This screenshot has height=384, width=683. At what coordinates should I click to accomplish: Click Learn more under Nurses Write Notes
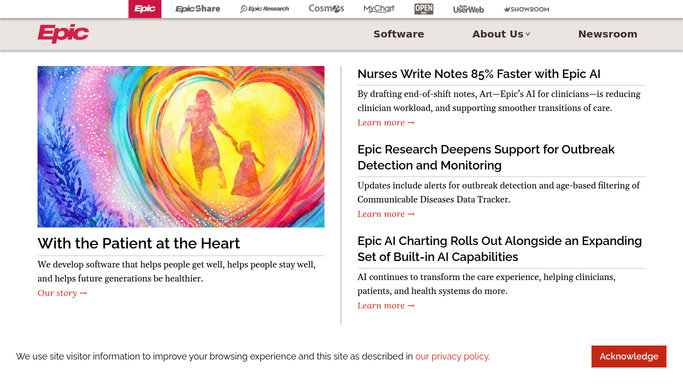coord(386,123)
